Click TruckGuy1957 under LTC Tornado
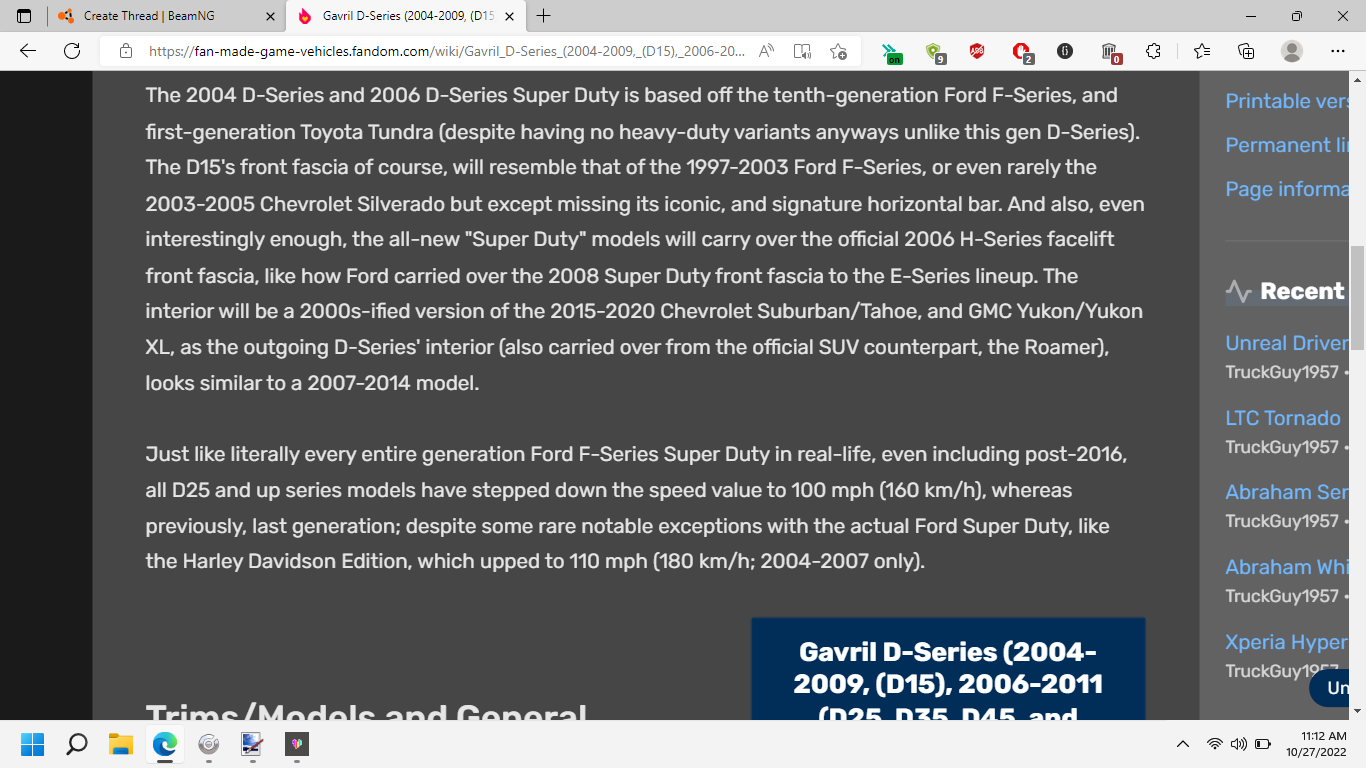 (x=1282, y=446)
